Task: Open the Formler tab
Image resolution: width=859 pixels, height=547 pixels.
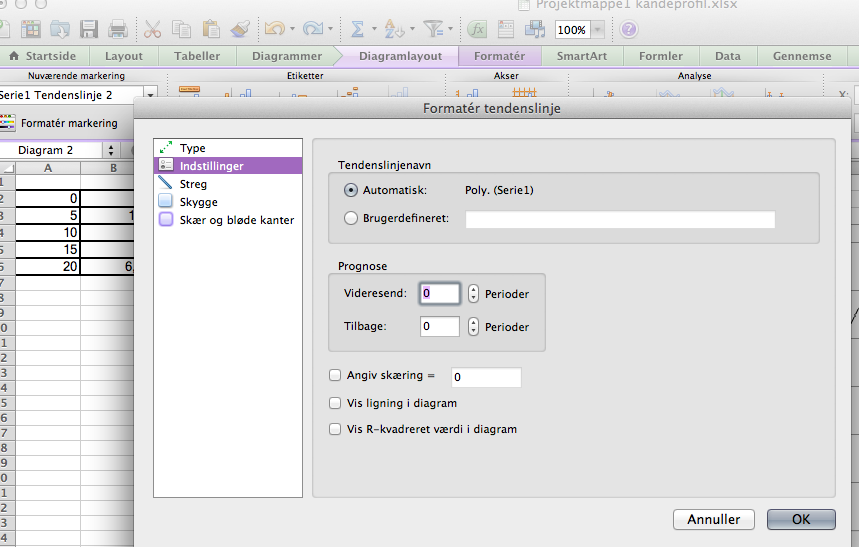Action: (x=661, y=56)
